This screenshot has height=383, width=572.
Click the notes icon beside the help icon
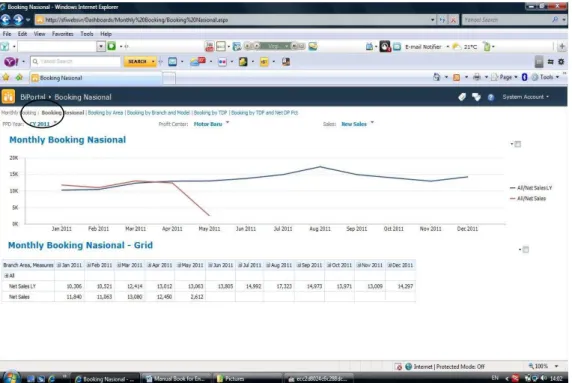[476, 97]
